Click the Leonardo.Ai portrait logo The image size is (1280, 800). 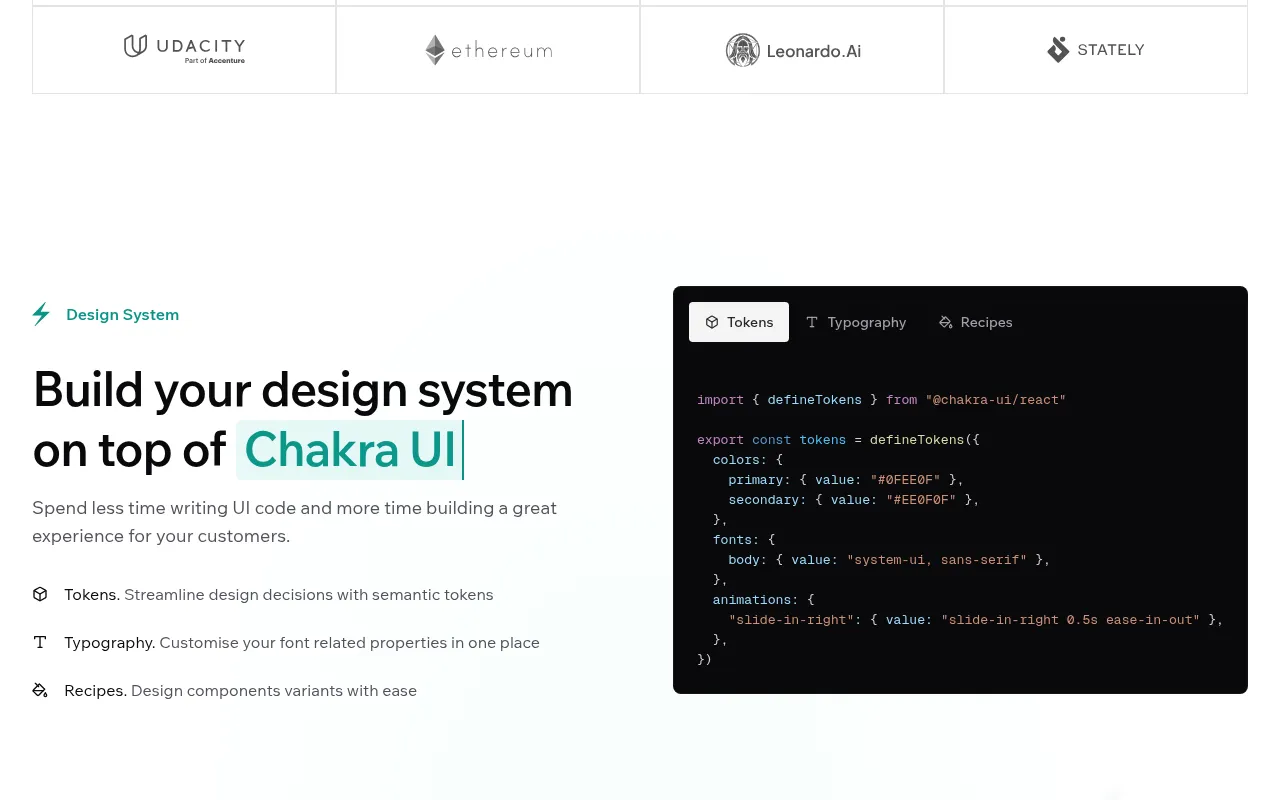[x=743, y=50]
